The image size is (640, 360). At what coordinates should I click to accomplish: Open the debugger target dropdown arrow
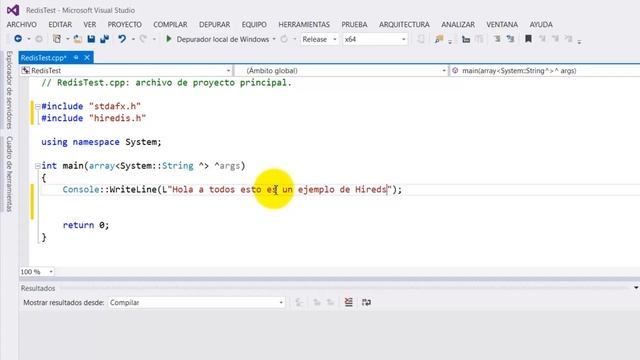274,39
